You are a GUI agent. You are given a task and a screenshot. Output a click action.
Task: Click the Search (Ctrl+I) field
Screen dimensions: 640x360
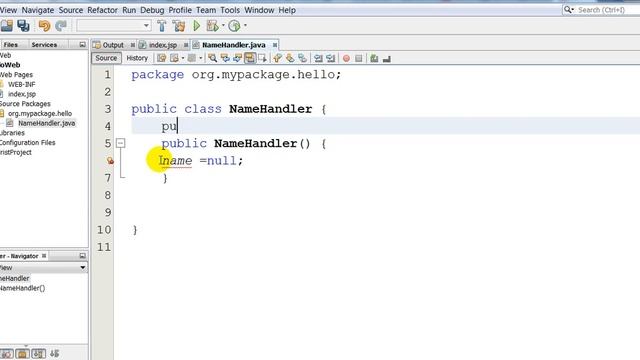pyautogui.click(x=601, y=9)
